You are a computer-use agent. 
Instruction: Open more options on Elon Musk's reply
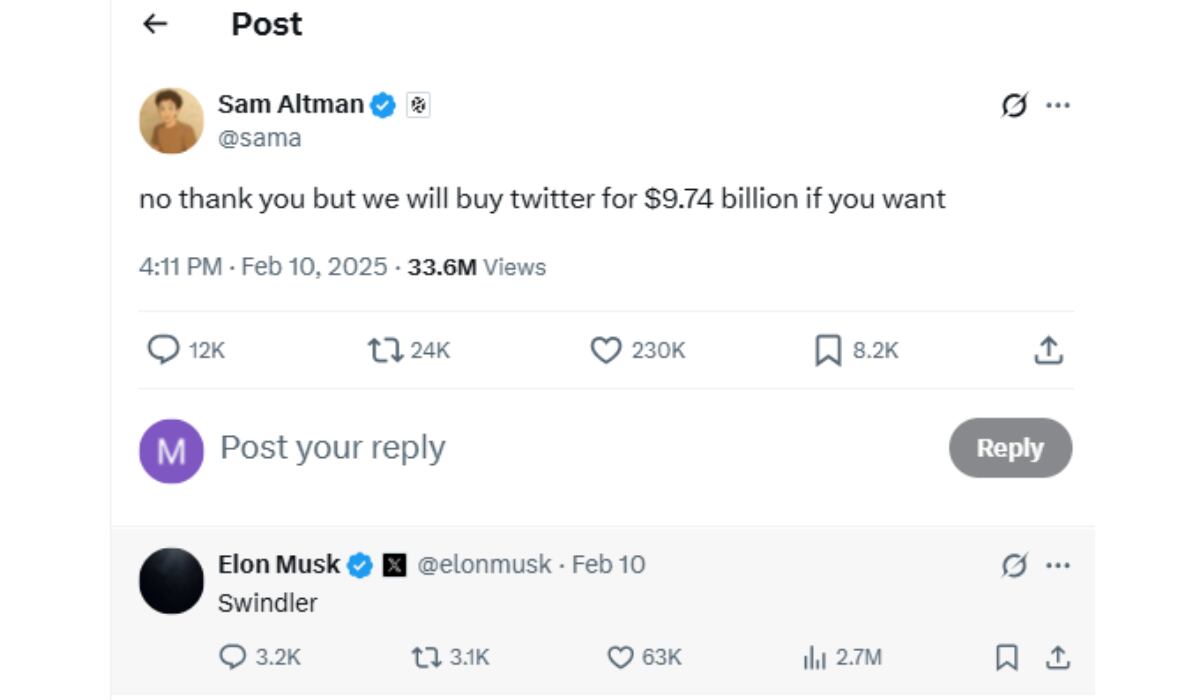(1056, 564)
